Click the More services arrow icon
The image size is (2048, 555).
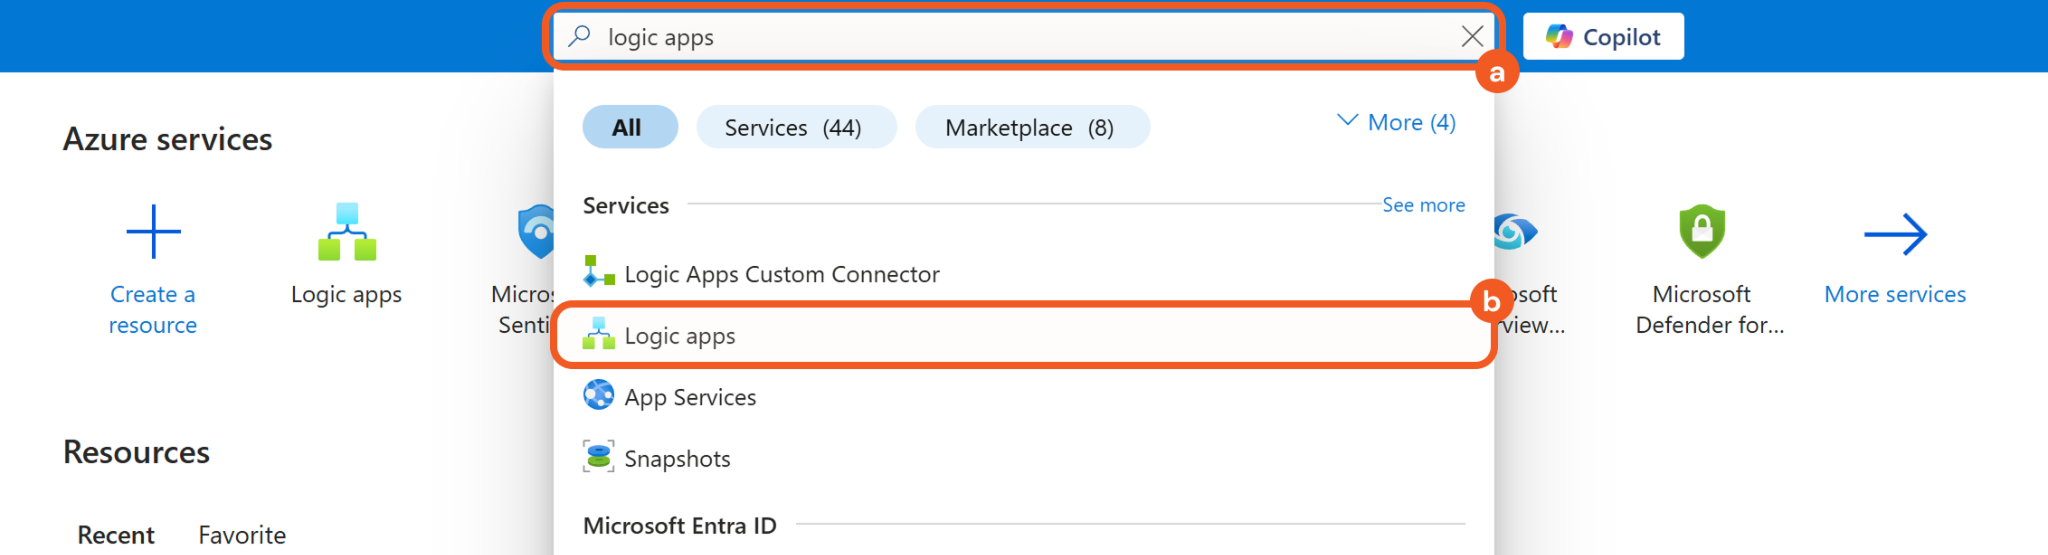tap(1895, 235)
